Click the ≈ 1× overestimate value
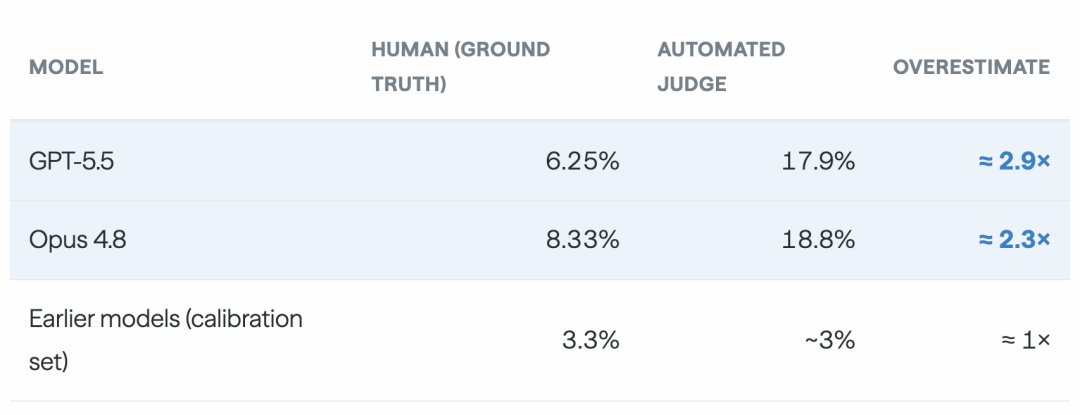Image resolution: width=1080 pixels, height=415 pixels. click(x=1024, y=340)
